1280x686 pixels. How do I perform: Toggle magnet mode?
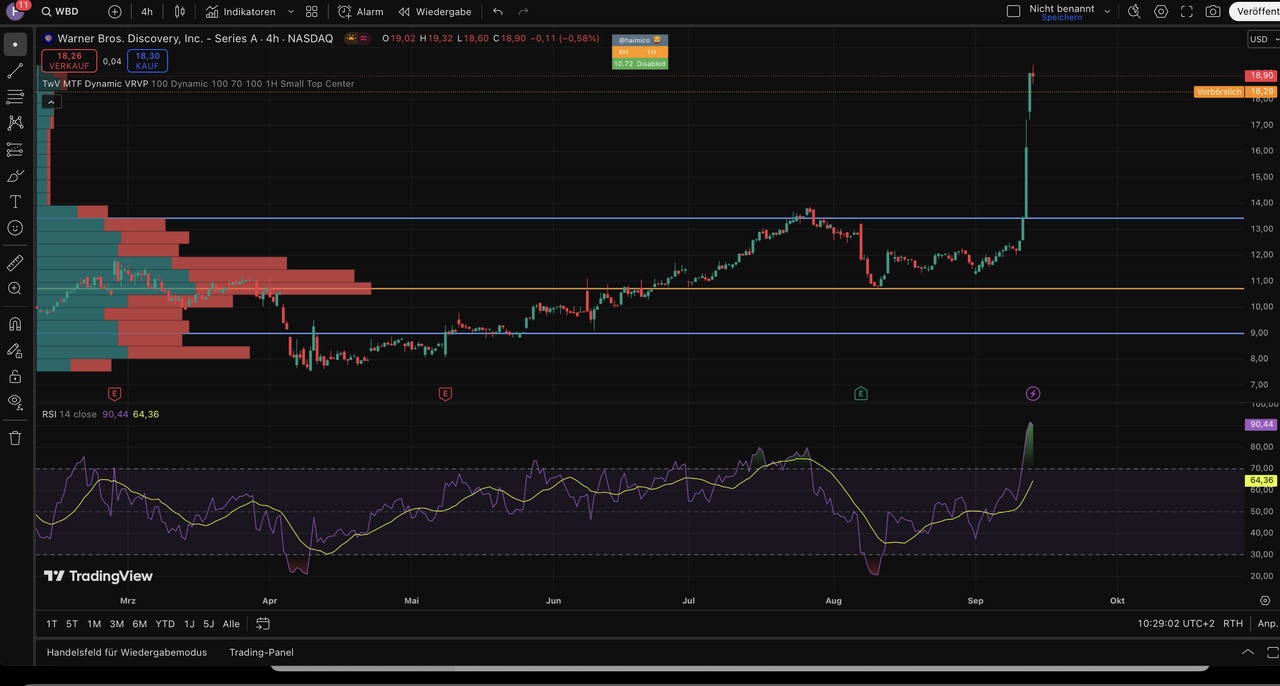(x=15, y=324)
